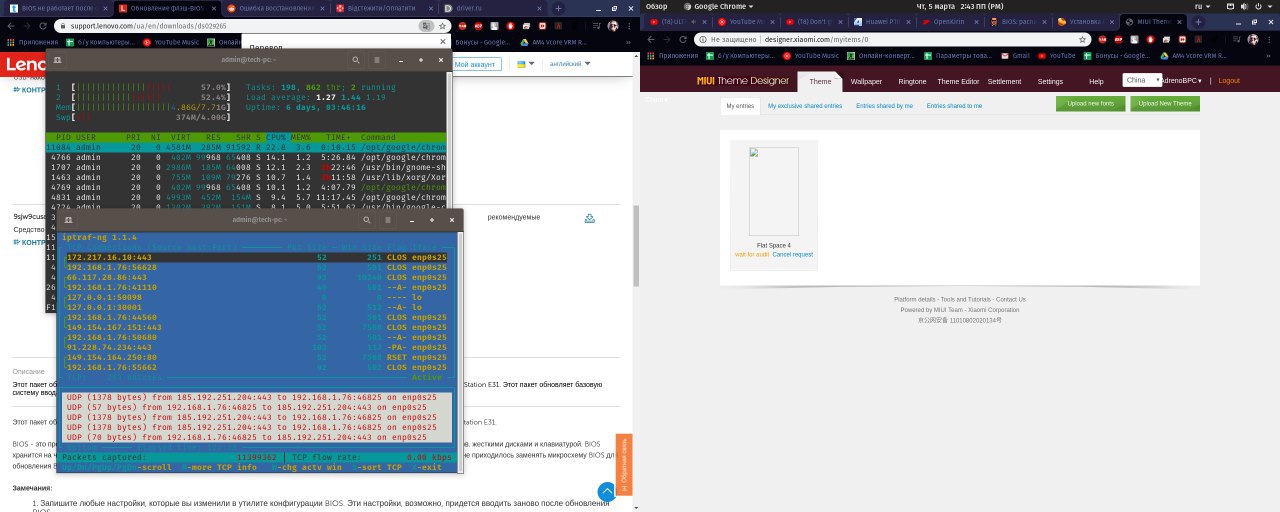Image resolution: width=1280 pixels, height=512 pixels.
Task: Open Entries shared to me
Action: click(x=954, y=105)
